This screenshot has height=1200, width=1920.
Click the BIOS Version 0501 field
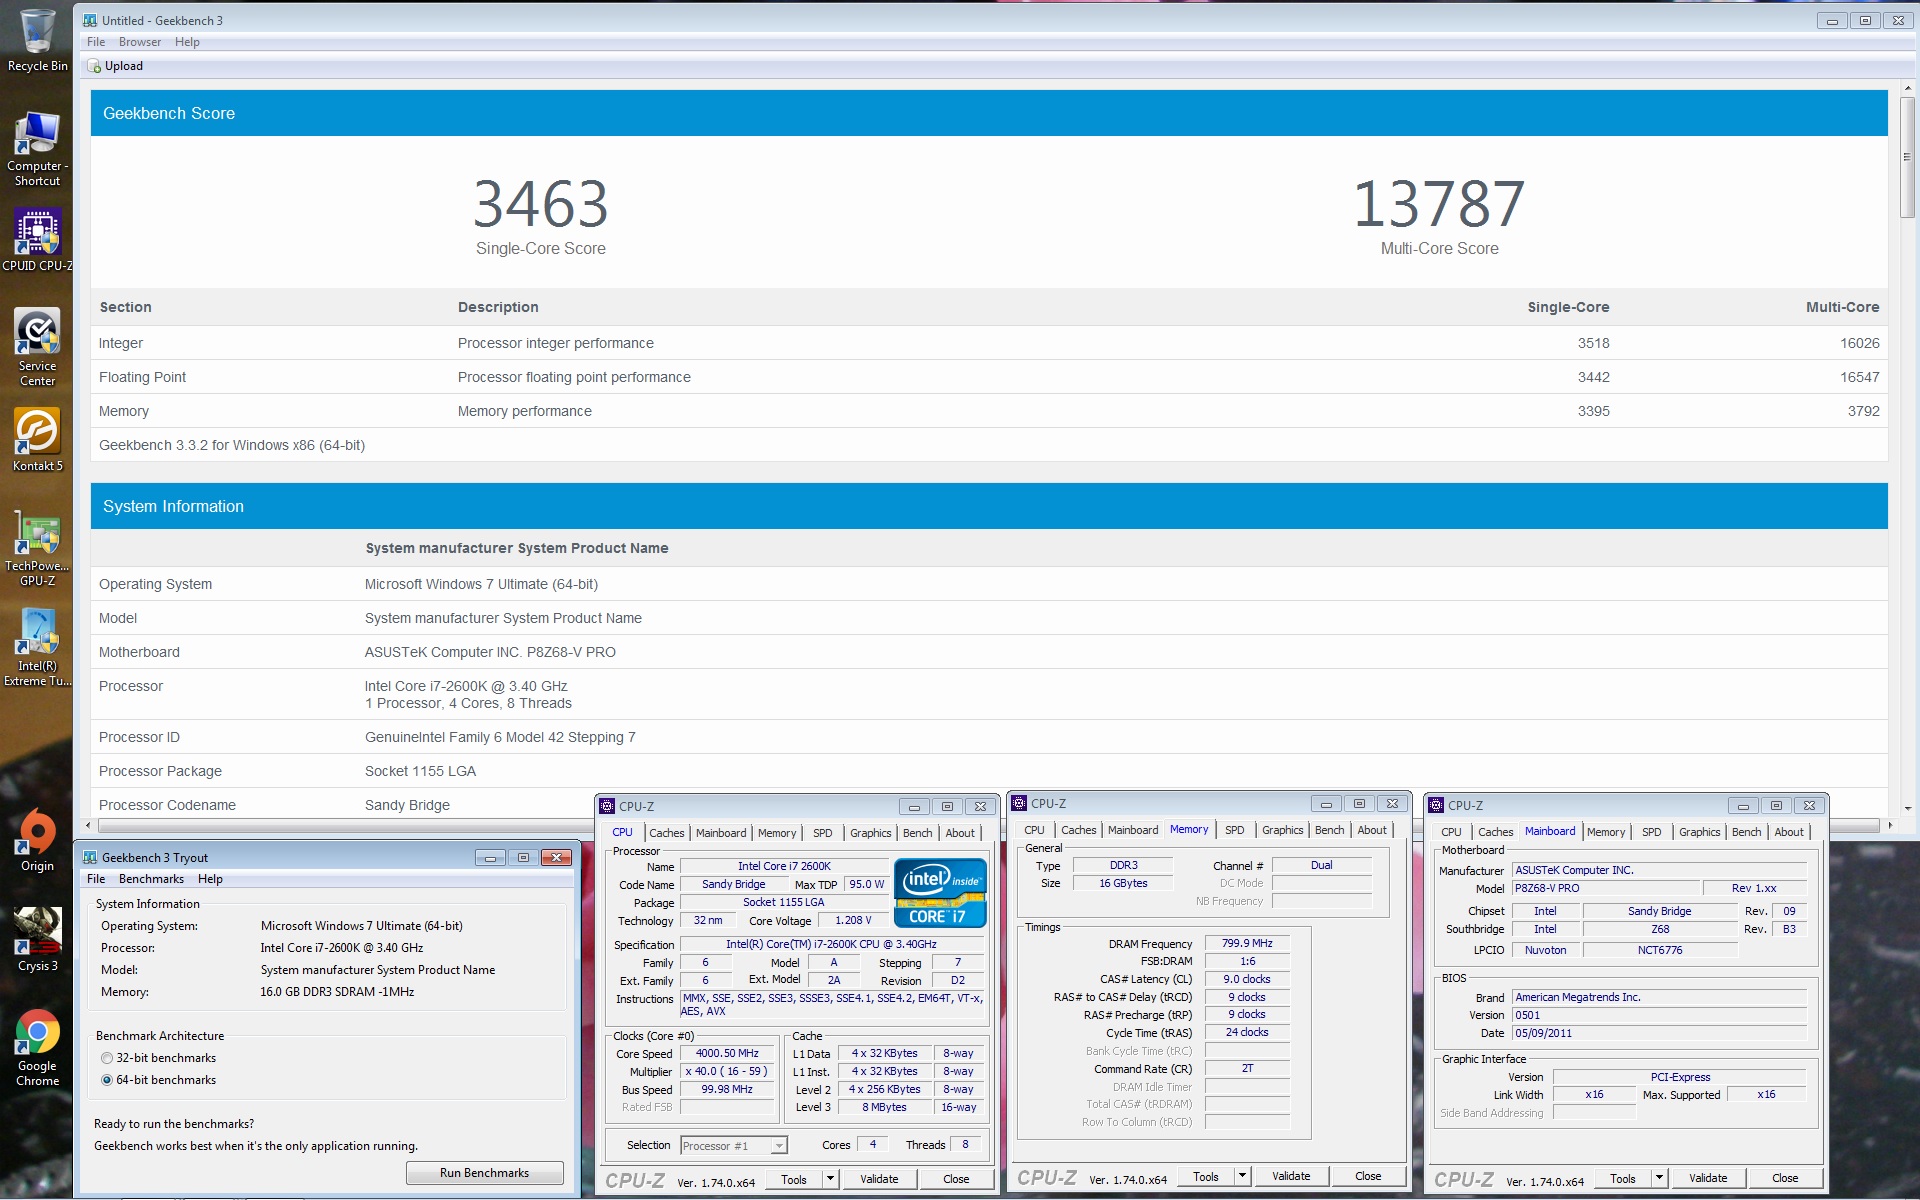click(1660, 1015)
